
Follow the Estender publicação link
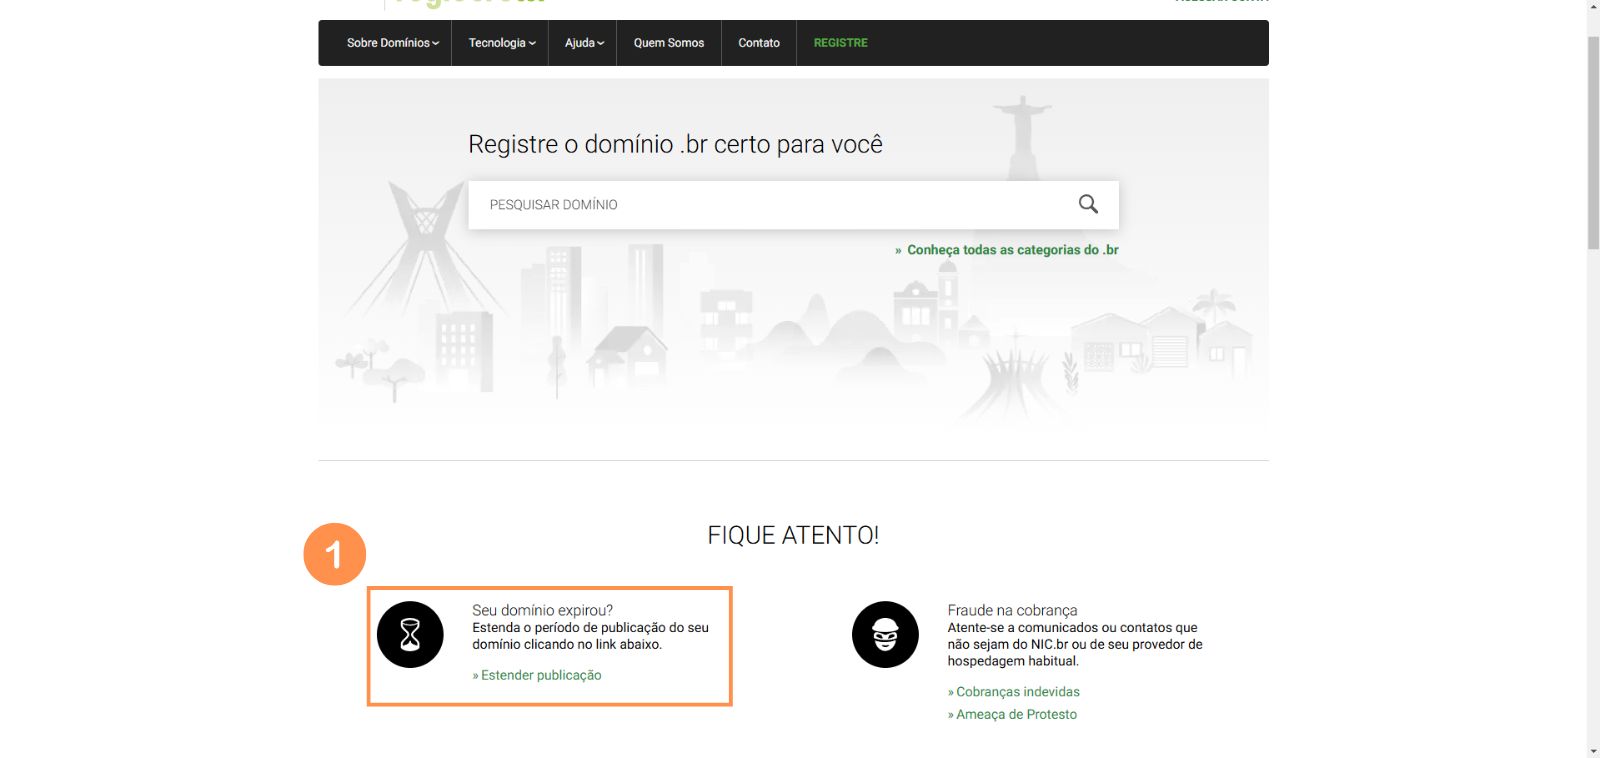pyautogui.click(x=541, y=675)
